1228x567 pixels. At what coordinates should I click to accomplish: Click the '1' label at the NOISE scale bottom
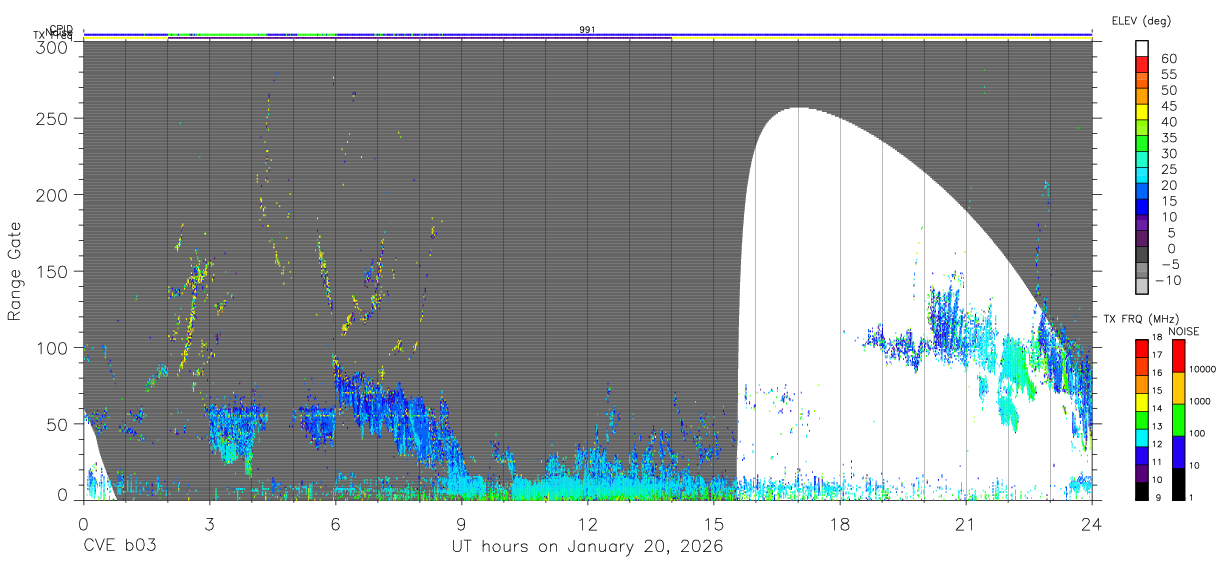pos(1191,498)
